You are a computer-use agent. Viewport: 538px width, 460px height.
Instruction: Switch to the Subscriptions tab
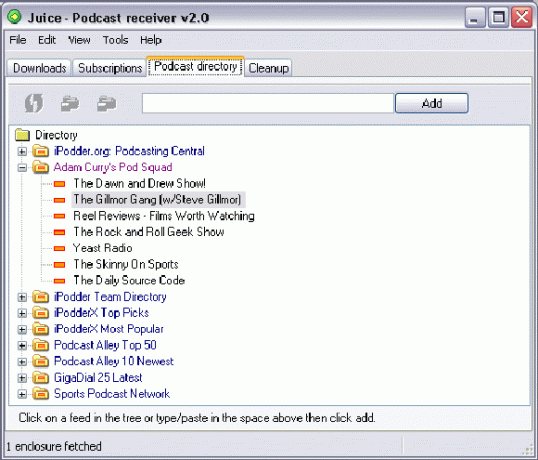tap(110, 68)
